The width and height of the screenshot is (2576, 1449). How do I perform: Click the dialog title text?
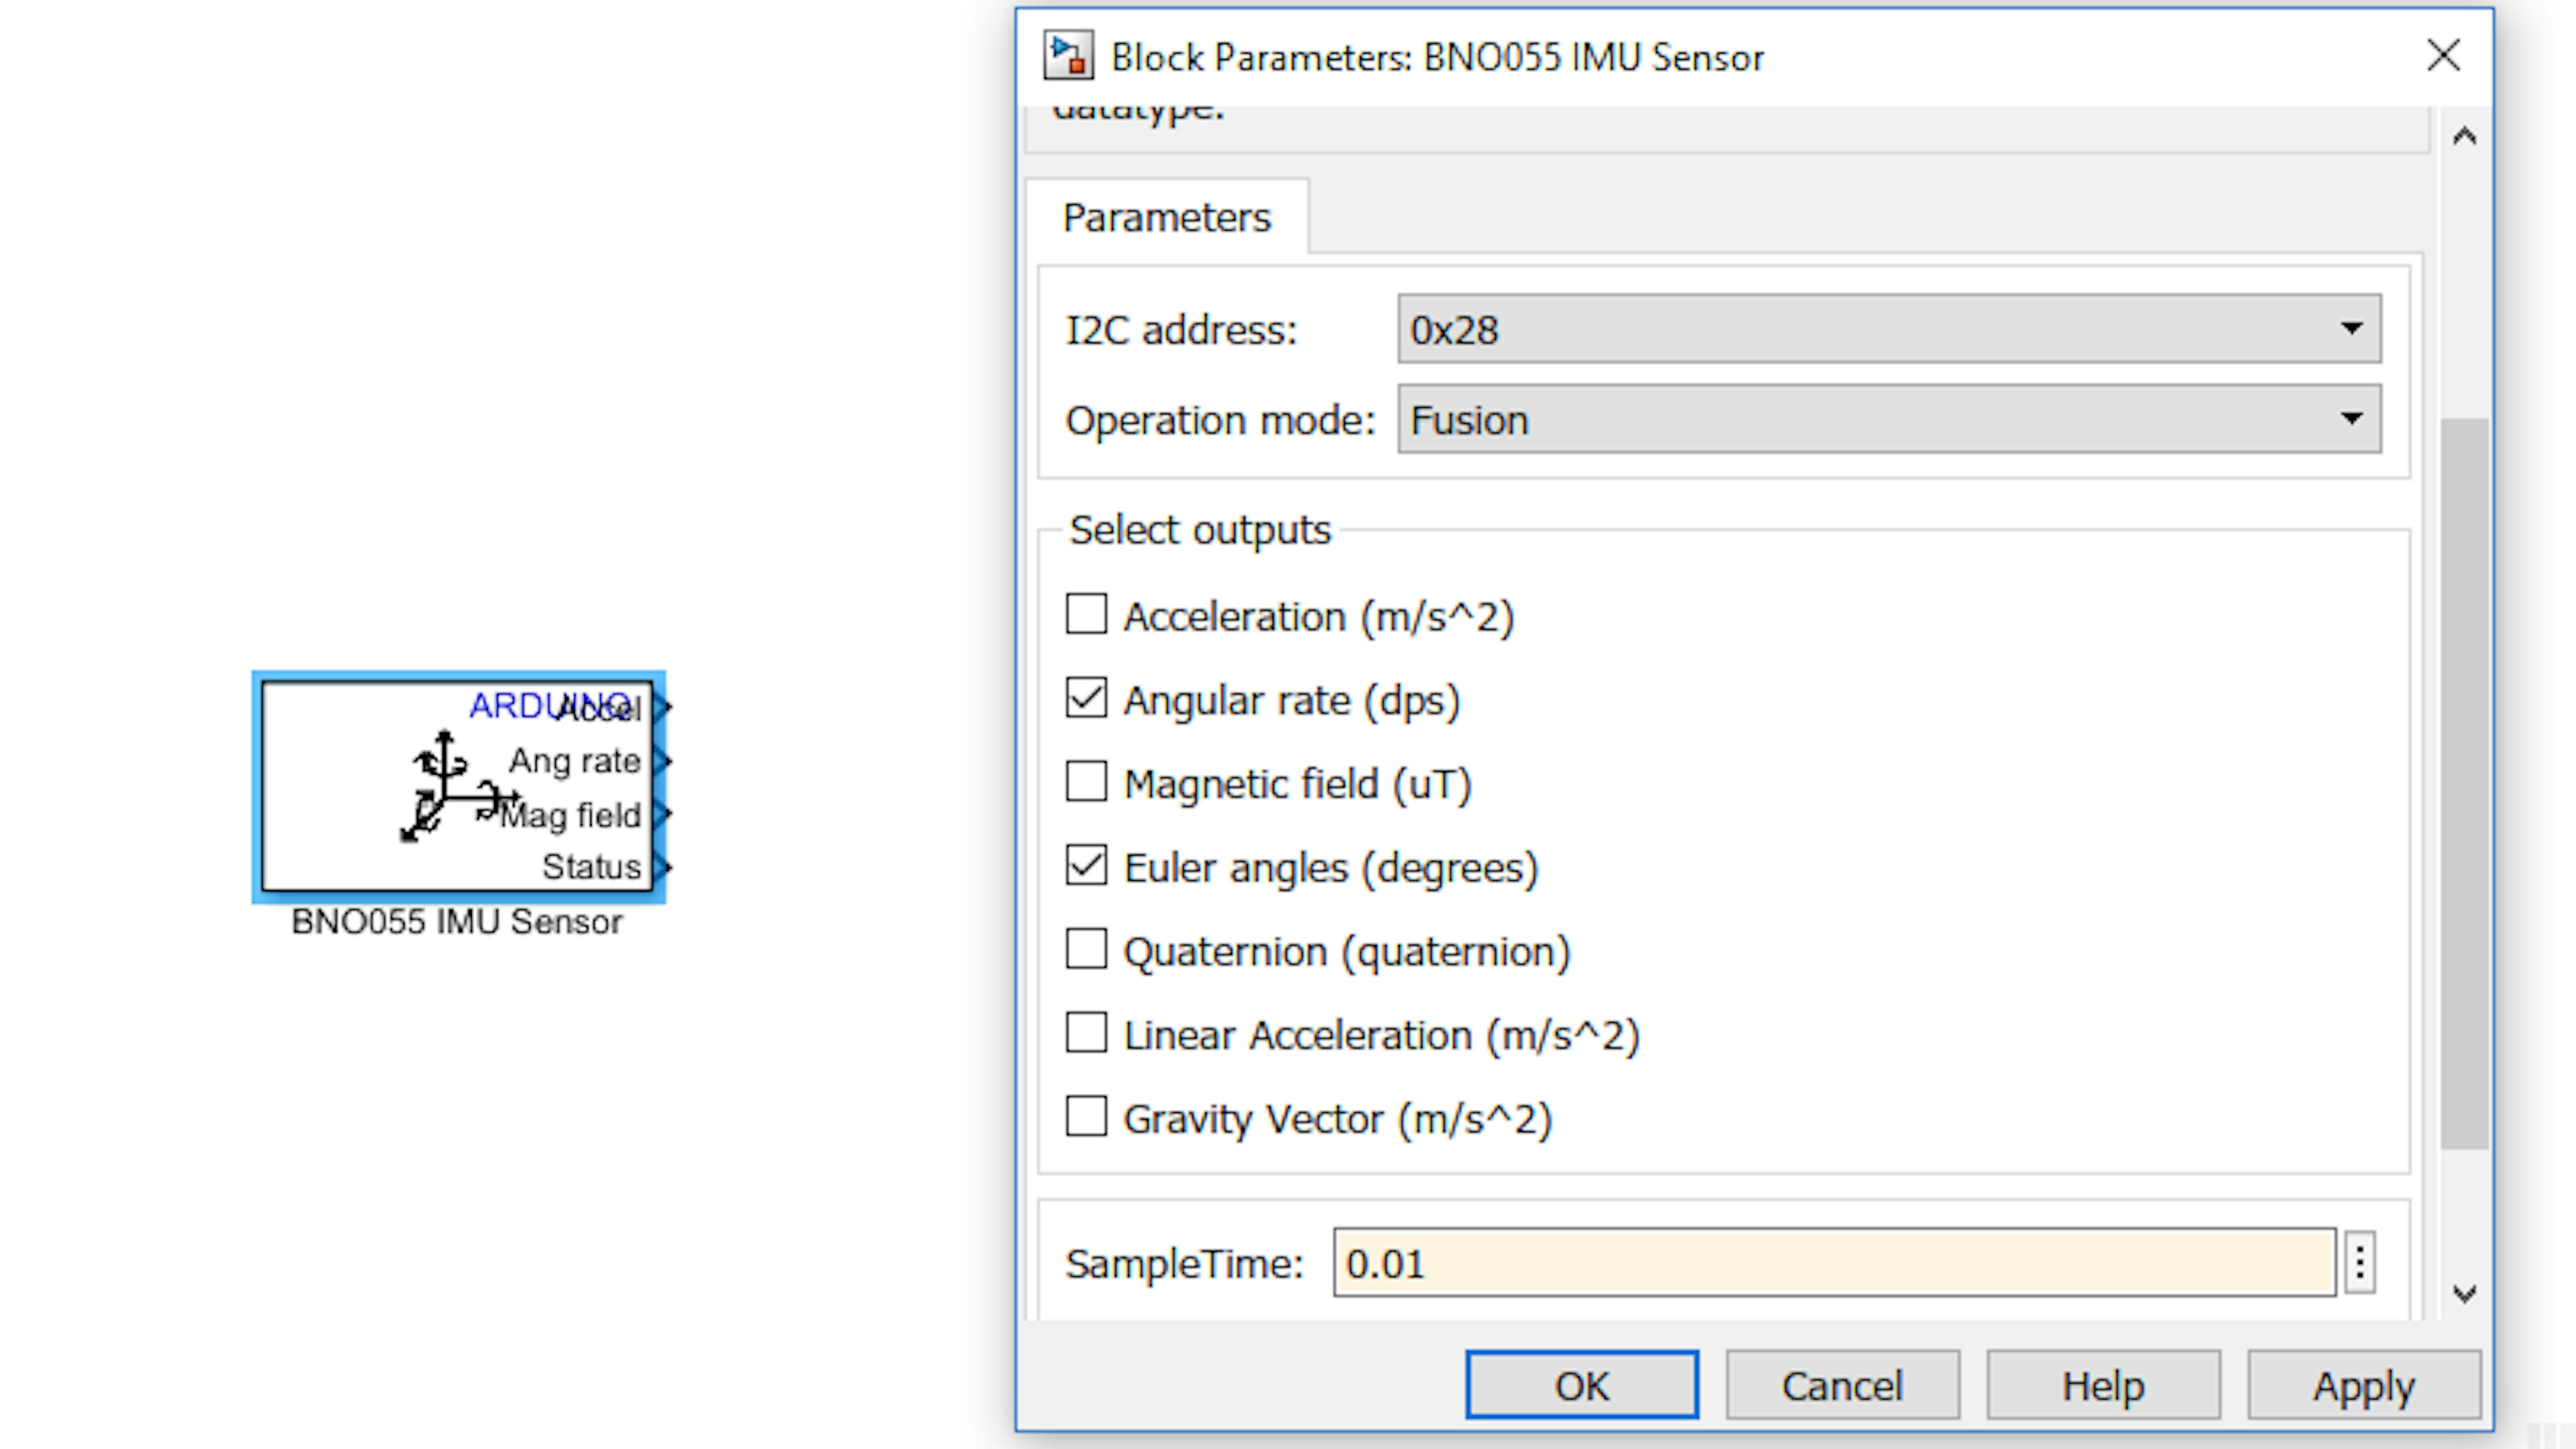[x=1437, y=57]
